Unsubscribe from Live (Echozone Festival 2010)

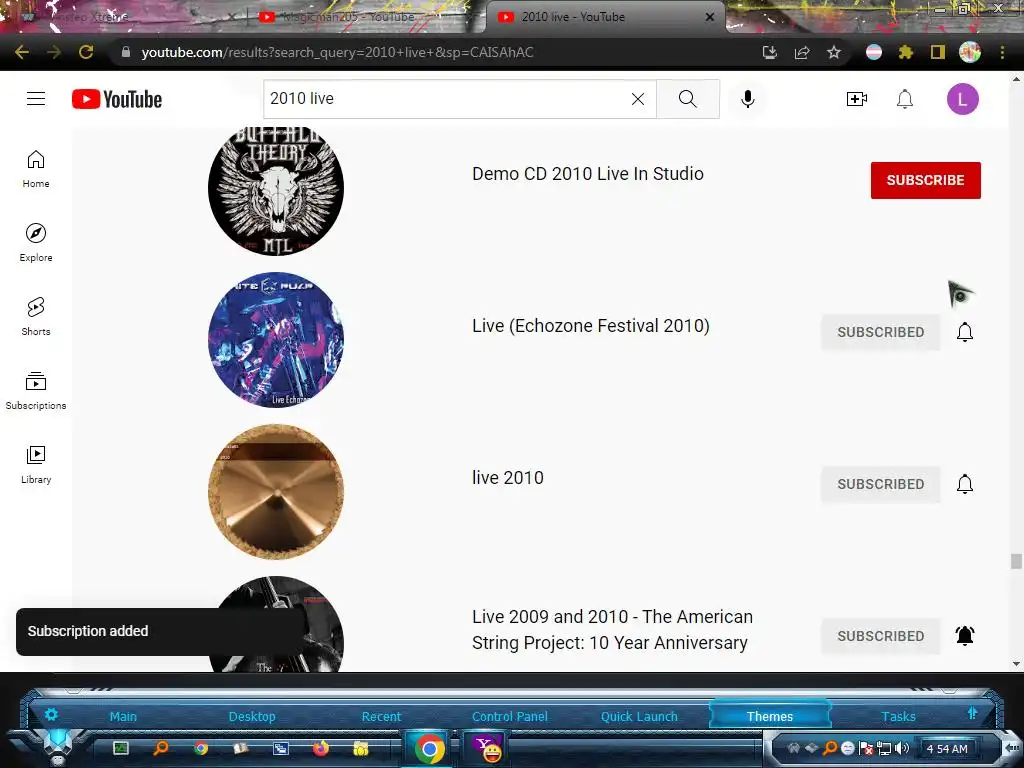[x=880, y=332]
